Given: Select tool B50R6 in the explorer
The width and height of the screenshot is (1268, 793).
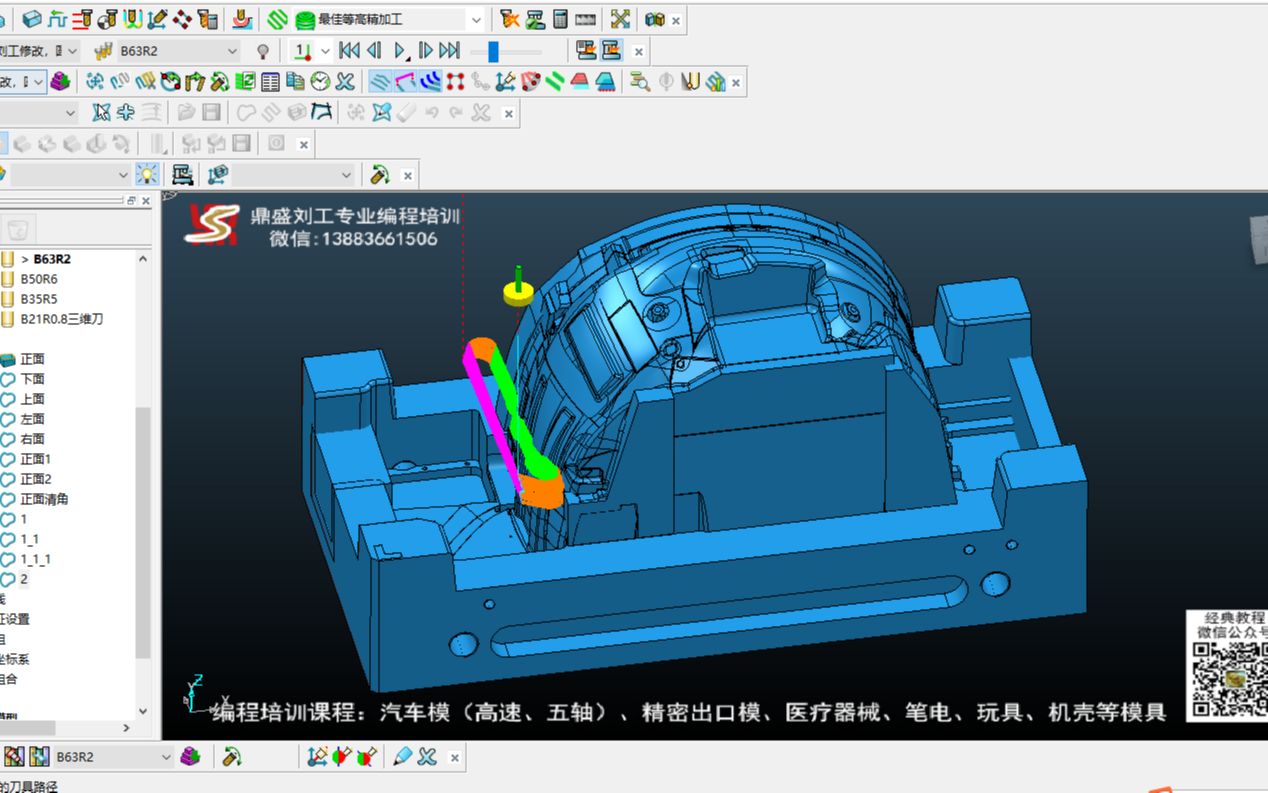Looking at the screenshot, I should point(39,279).
